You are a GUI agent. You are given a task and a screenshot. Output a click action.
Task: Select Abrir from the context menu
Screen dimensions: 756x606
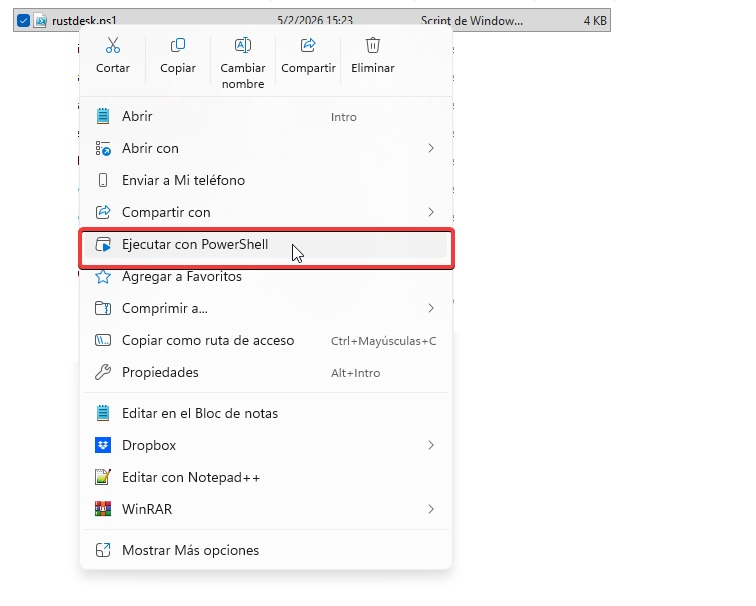point(137,116)
